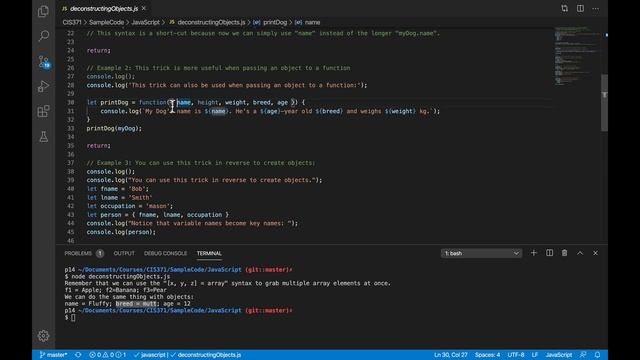Screen dimensions: 640x360
Task: Click the Synchronize Changes icon in the status bar
Action: [78, 355]
